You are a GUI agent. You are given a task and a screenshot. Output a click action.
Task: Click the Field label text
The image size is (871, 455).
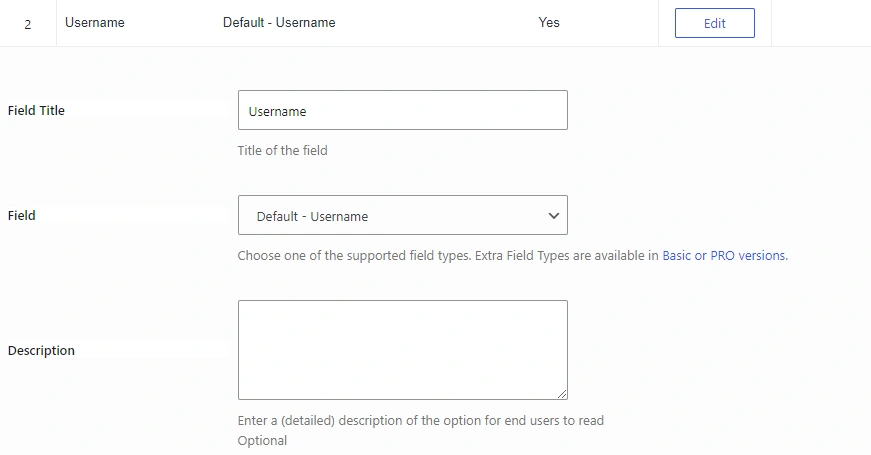[x=21, y=216]
